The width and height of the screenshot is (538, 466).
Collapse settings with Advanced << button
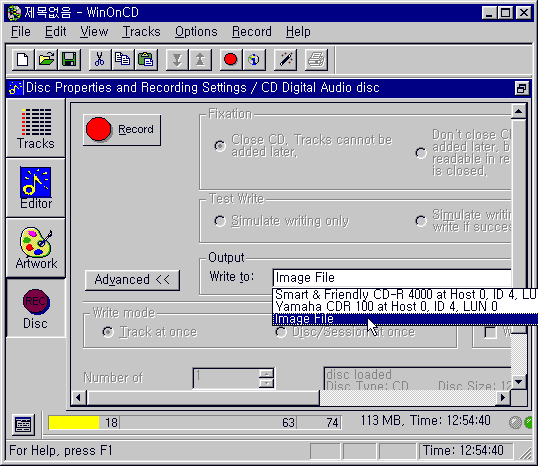132,280
